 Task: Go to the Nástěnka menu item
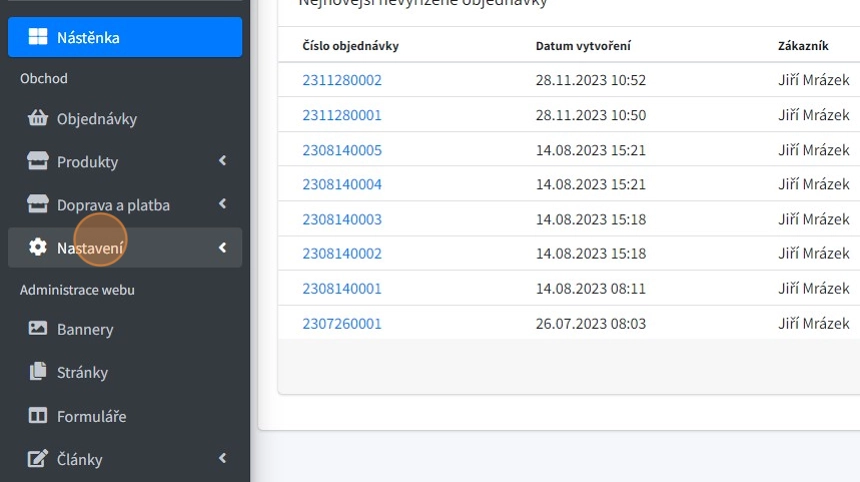tap(88, 38)
